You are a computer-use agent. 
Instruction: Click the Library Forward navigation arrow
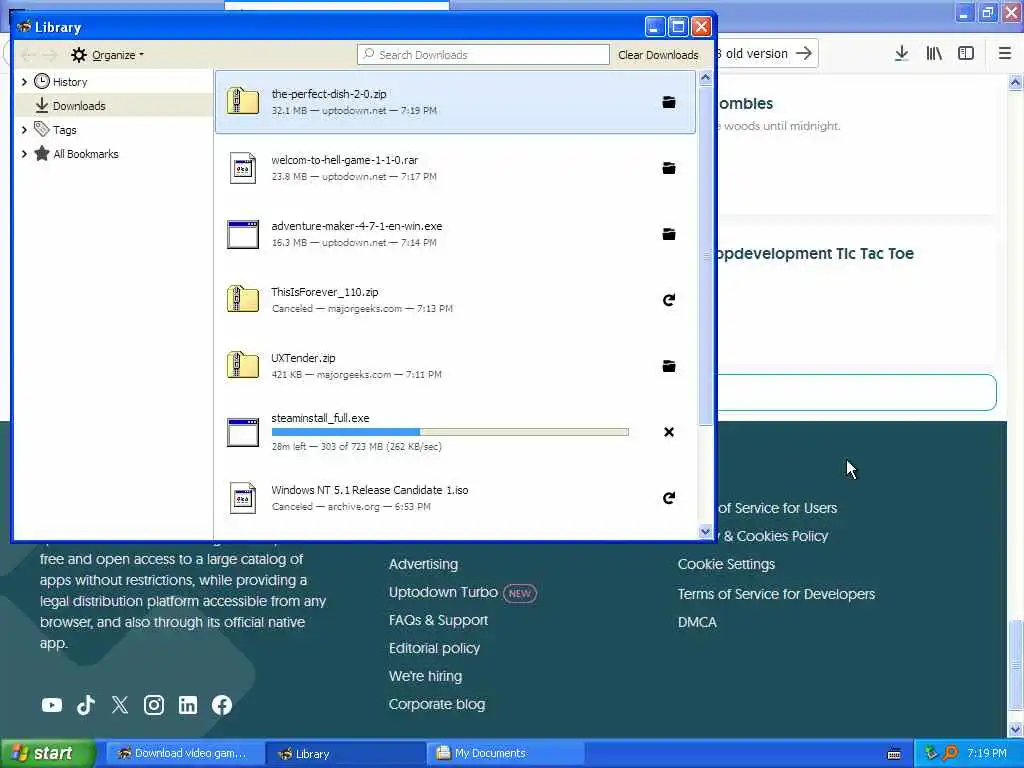tap(51, 55)
